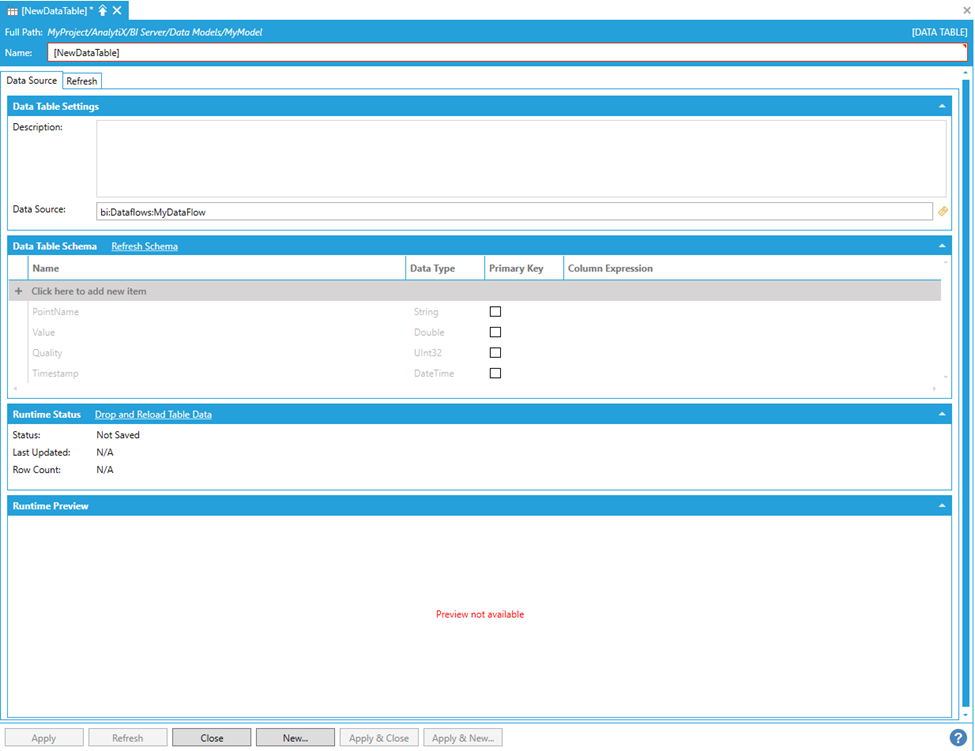Collapse the Data Table Schema section
This screenshot has height=751, width=975.
click(x=941, y=246)
